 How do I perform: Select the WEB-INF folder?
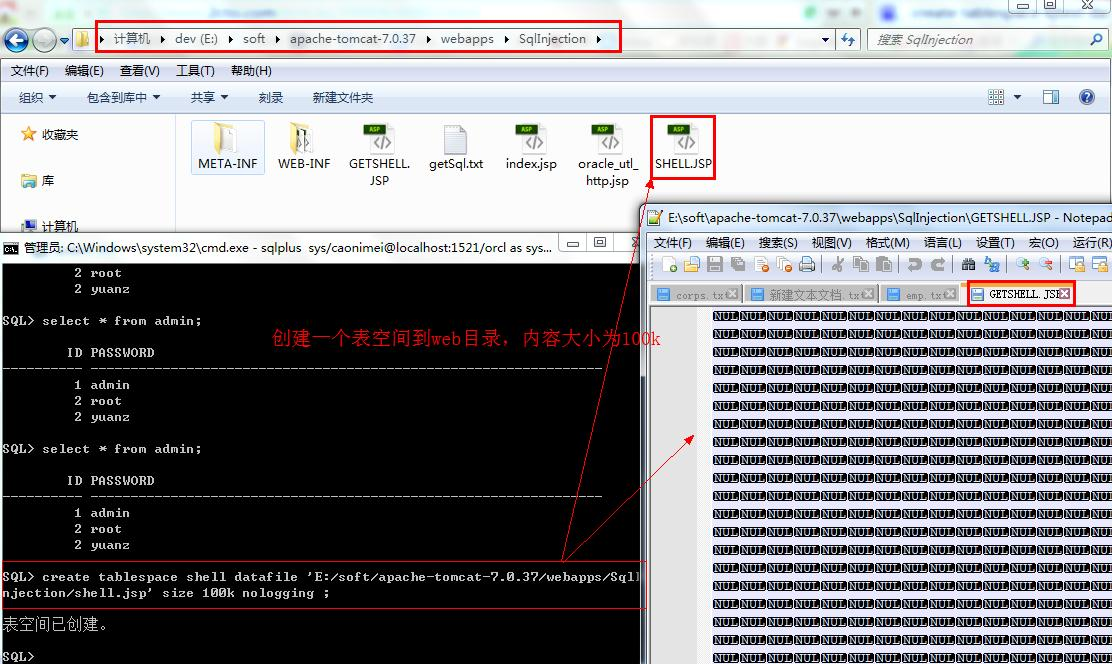[304, 147]
